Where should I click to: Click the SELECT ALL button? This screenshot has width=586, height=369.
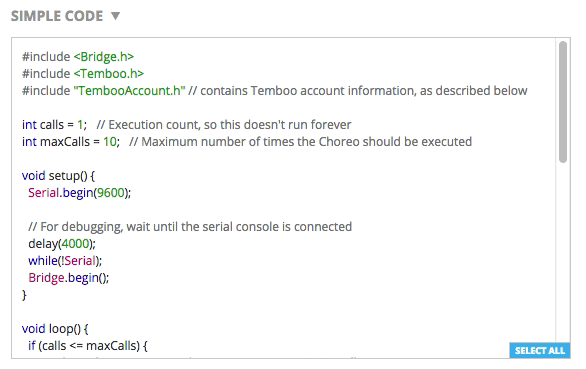540,350
